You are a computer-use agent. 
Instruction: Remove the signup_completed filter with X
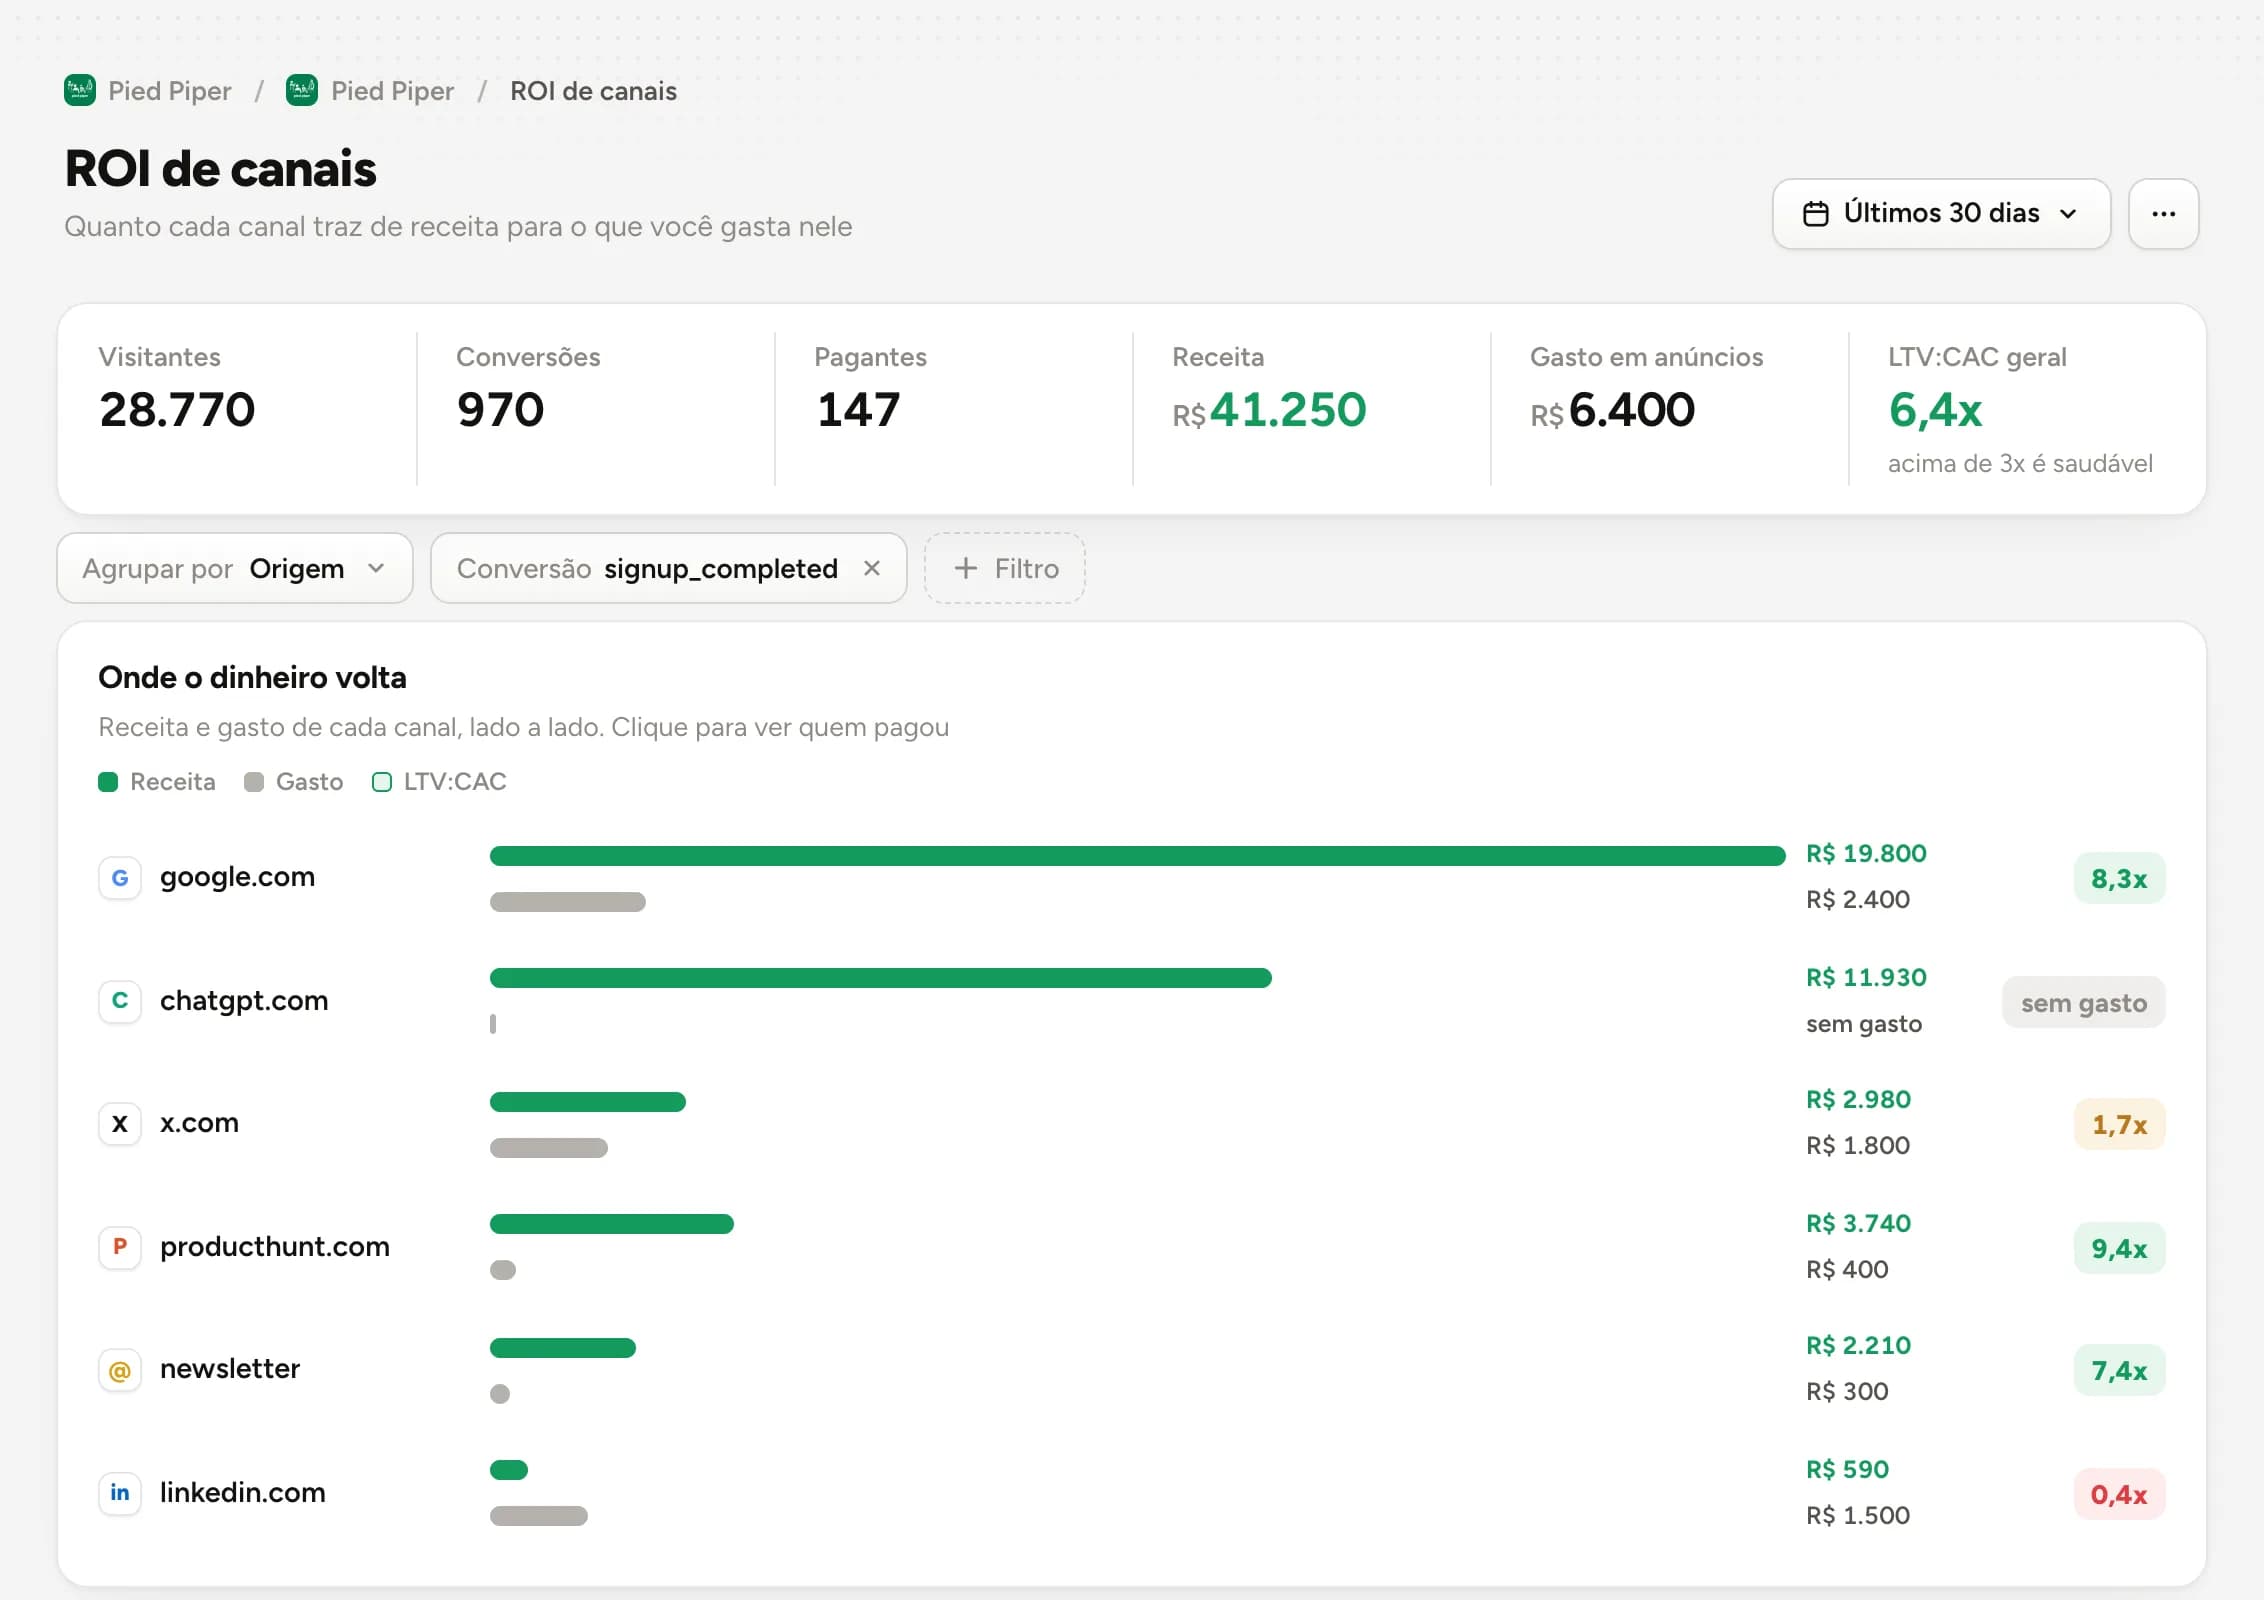(872, 568)
